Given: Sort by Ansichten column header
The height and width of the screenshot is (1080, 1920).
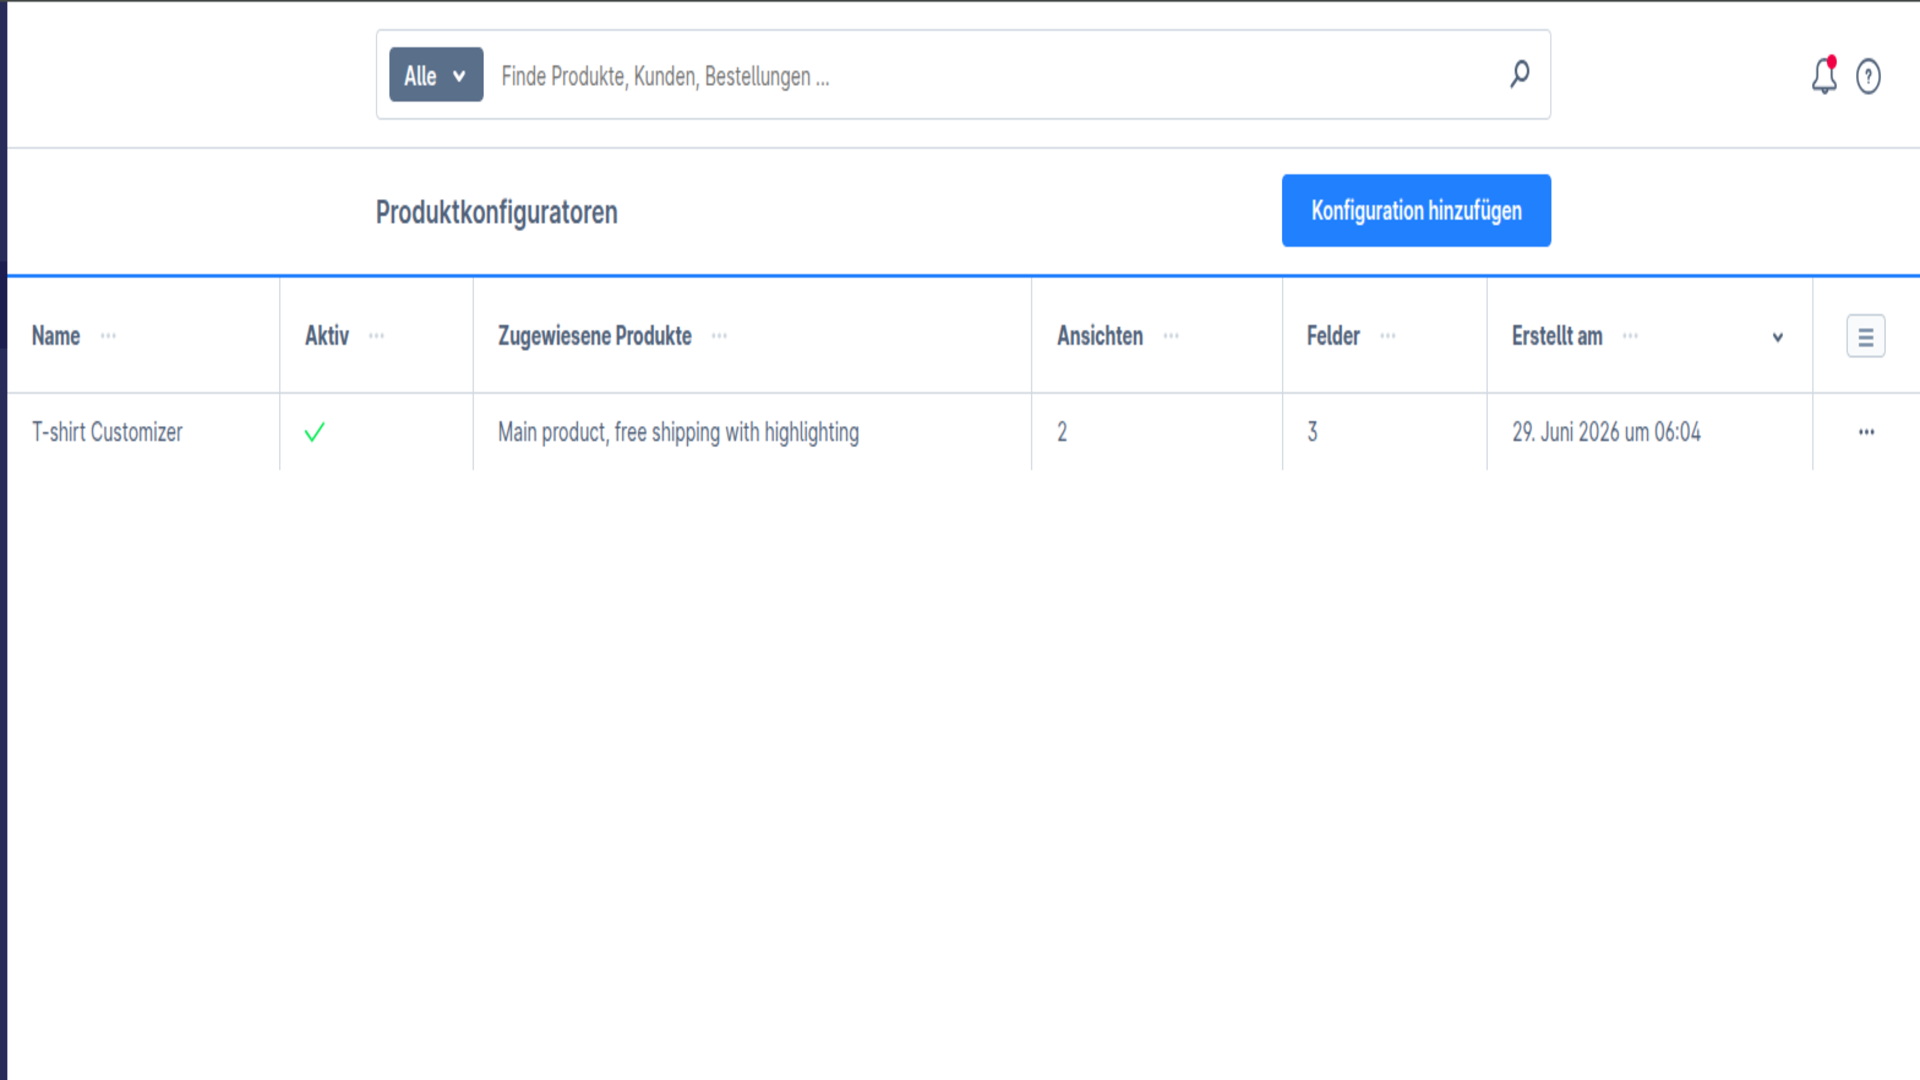Looking at the screenshot, I should 1100,336.
